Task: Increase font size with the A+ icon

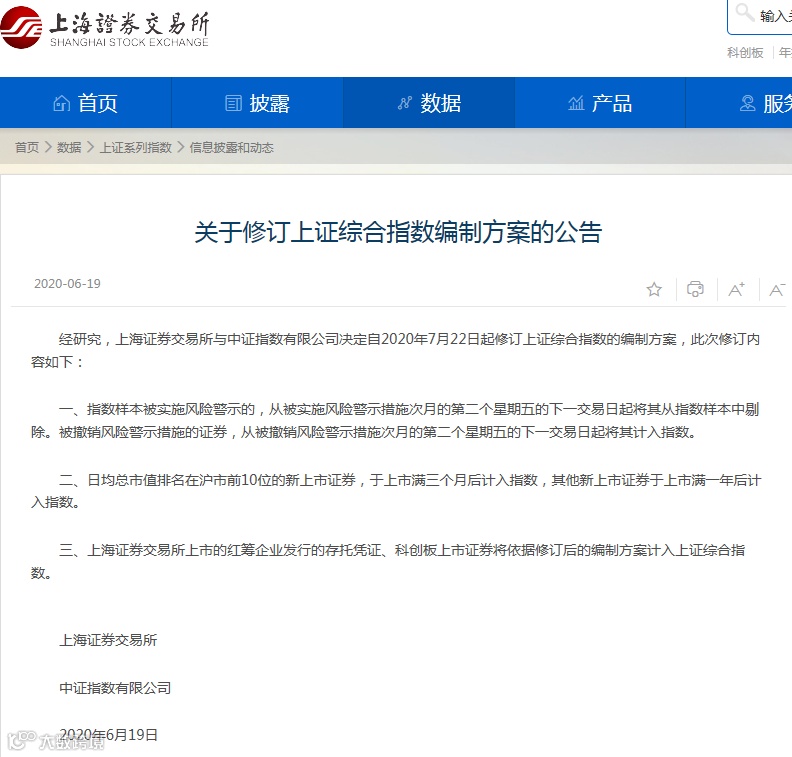Action: point(736,289)
